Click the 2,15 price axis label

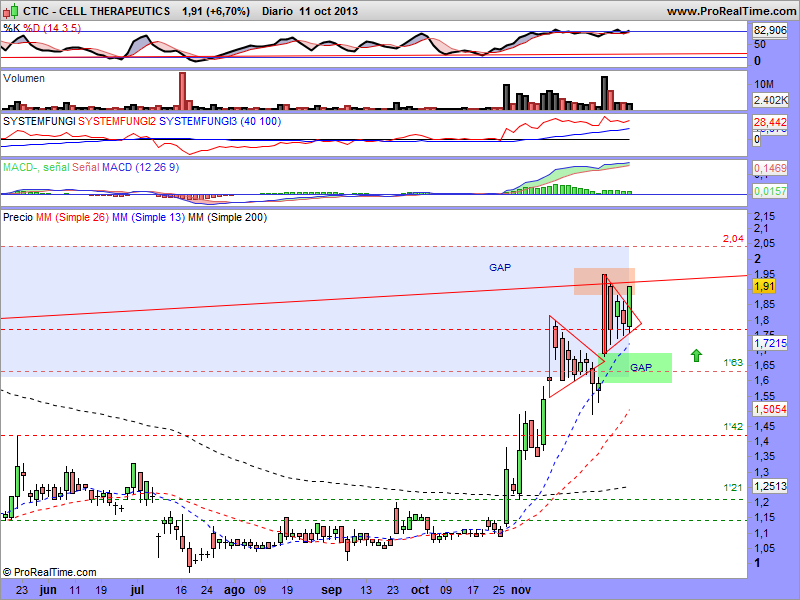[x=764, y=216]
